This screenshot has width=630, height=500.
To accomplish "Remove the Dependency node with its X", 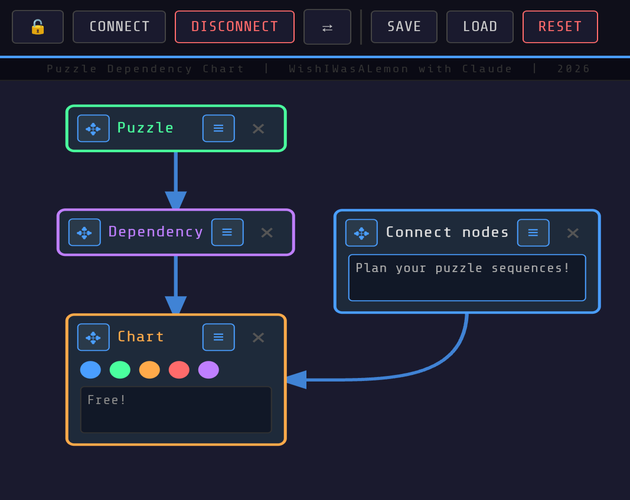I will pyautogui.click(x=267, y=232).
